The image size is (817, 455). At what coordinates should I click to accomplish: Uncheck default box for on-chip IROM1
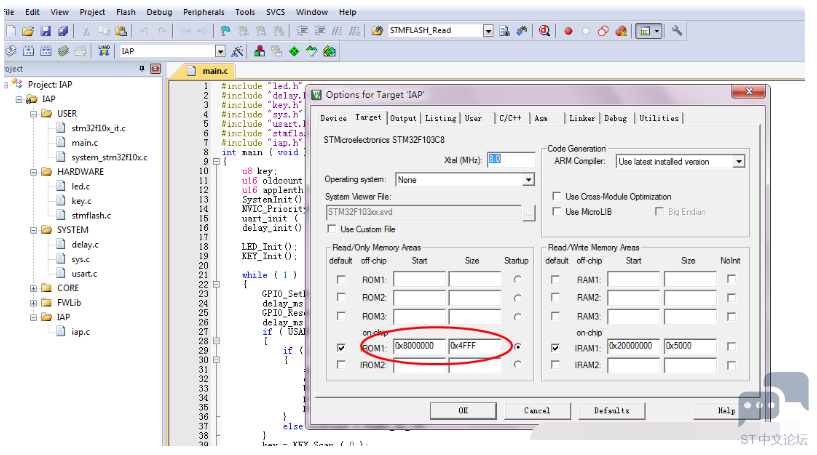click(x=341, y=347)
